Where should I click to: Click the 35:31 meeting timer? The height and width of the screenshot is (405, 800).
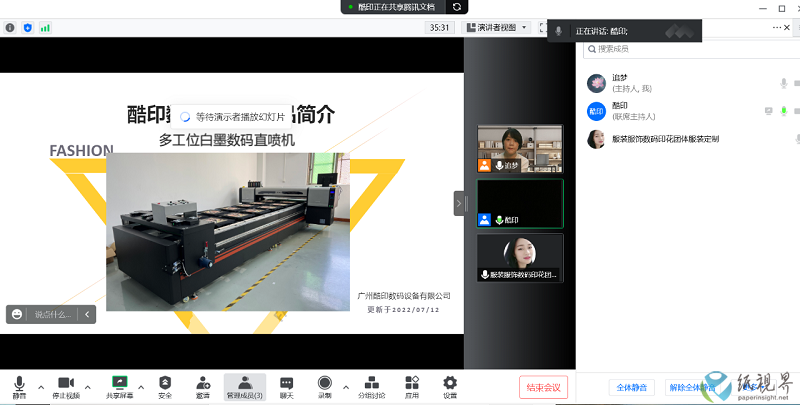(439, 28)
